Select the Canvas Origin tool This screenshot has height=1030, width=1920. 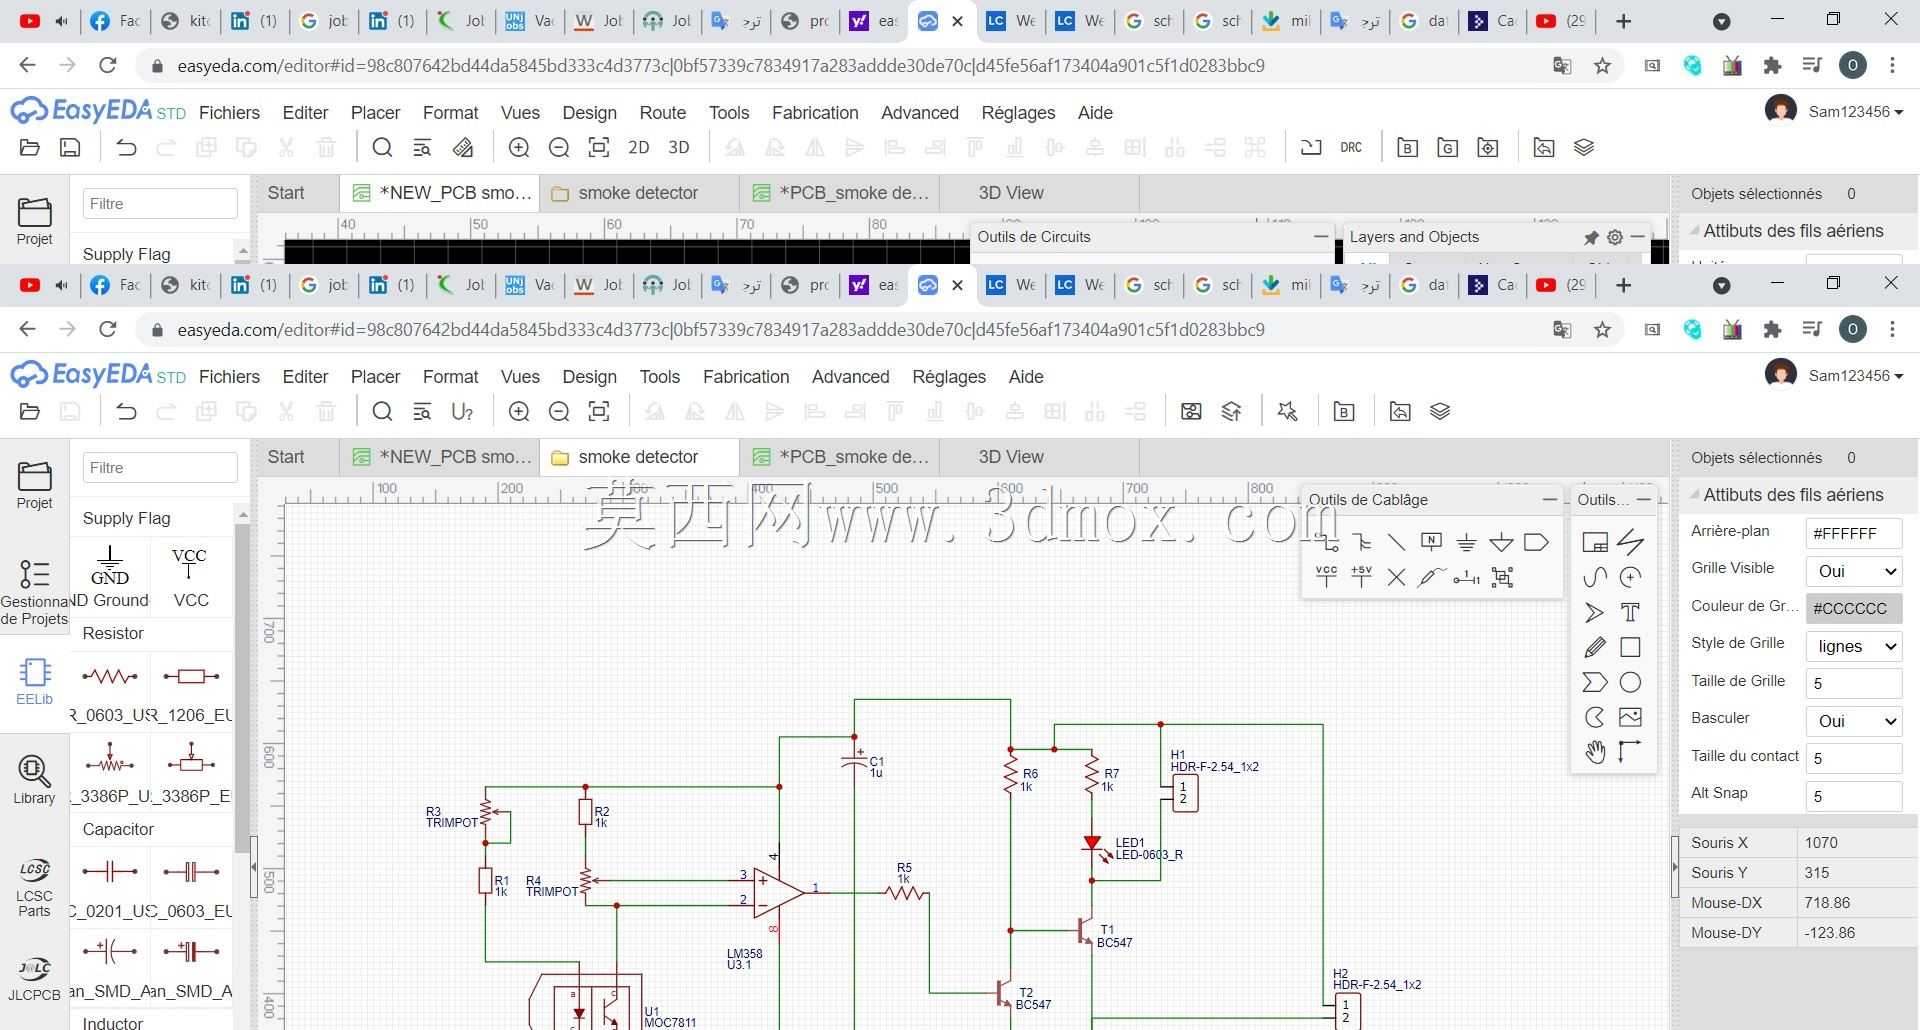click(1630, 752)
